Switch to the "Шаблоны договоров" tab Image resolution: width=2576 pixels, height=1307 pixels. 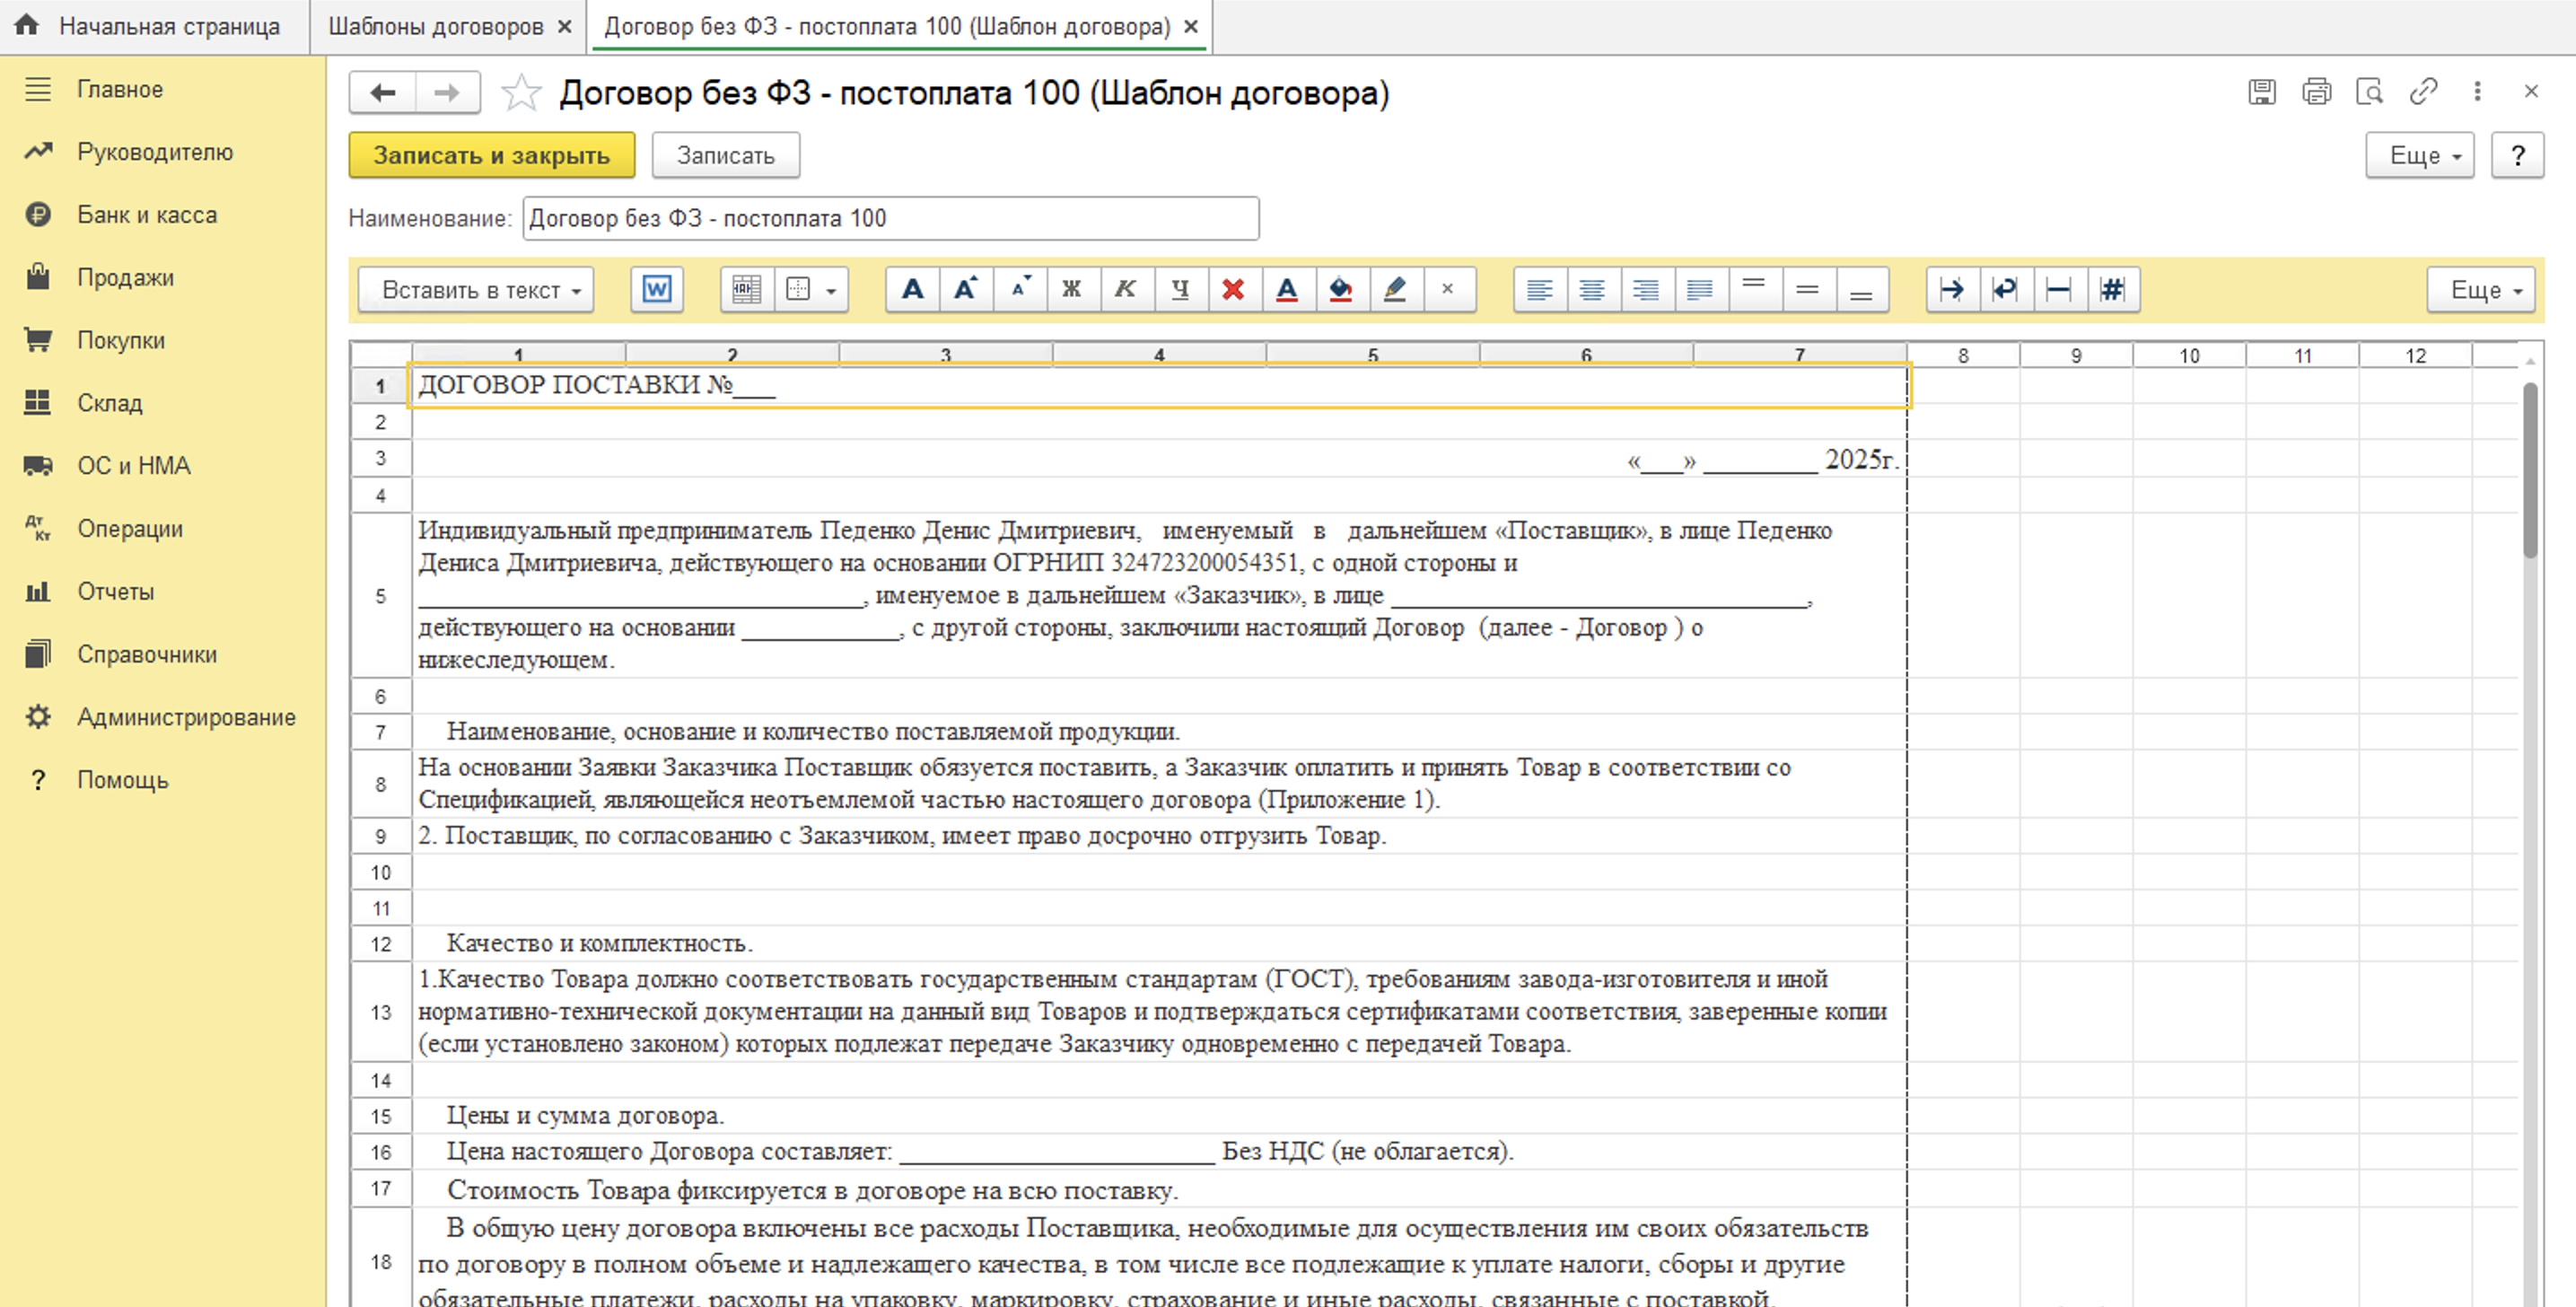click(x=436, y=27)
